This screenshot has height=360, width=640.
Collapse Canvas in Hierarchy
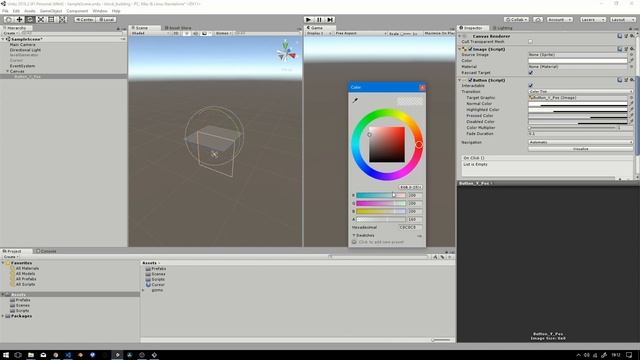pyautogui.click(x=7, y=71)
